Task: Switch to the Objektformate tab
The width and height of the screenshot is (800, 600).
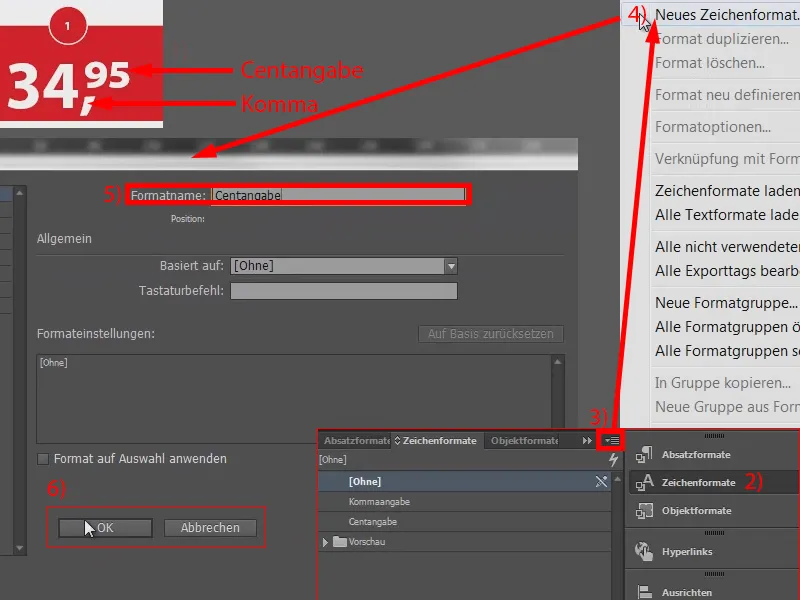Action: pyautogui.click(x=524, y=440)
